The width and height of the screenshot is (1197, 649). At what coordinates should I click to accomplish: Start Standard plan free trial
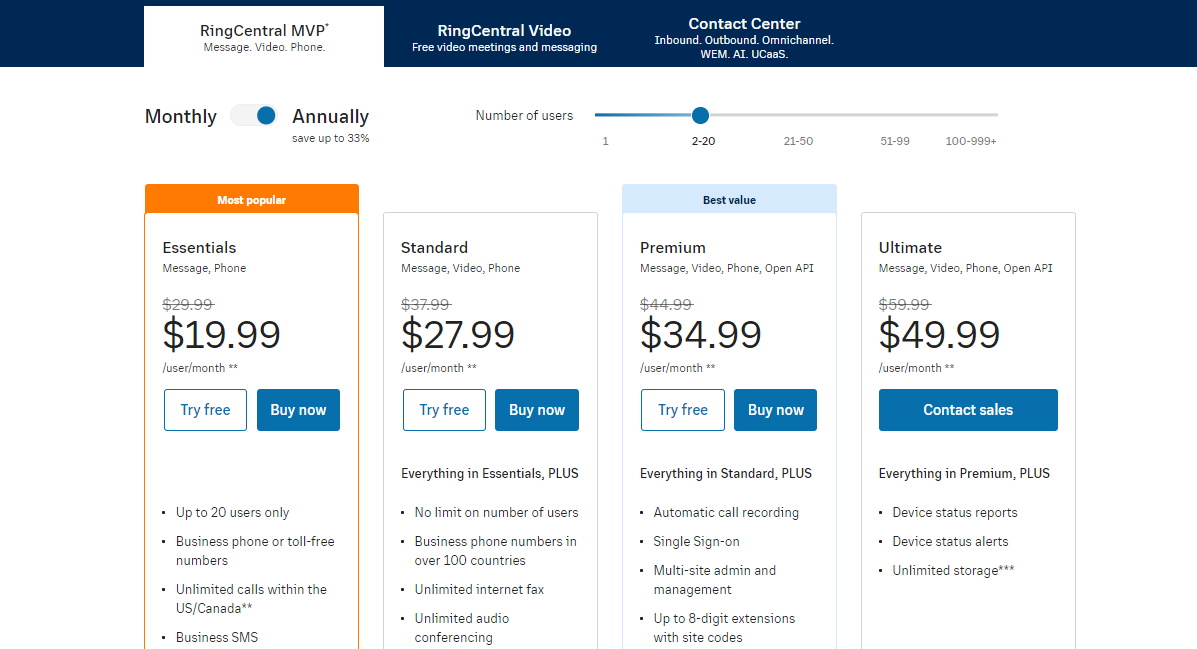[x=444, y=410]
